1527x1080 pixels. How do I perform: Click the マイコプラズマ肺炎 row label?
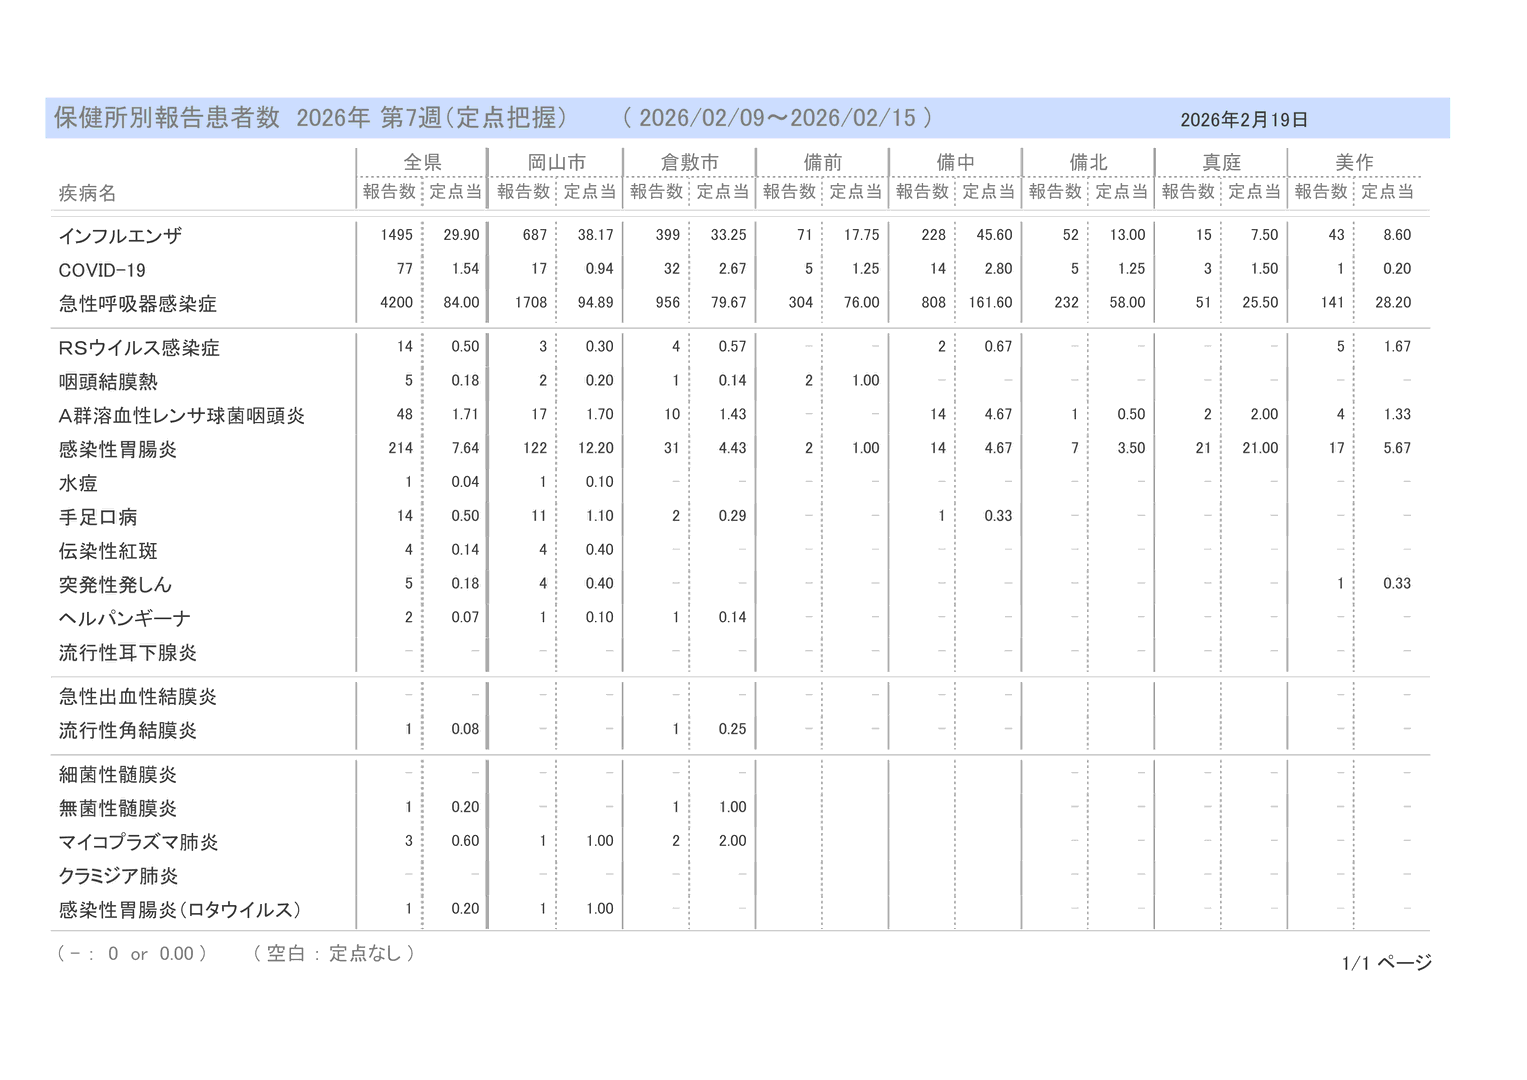138,842
